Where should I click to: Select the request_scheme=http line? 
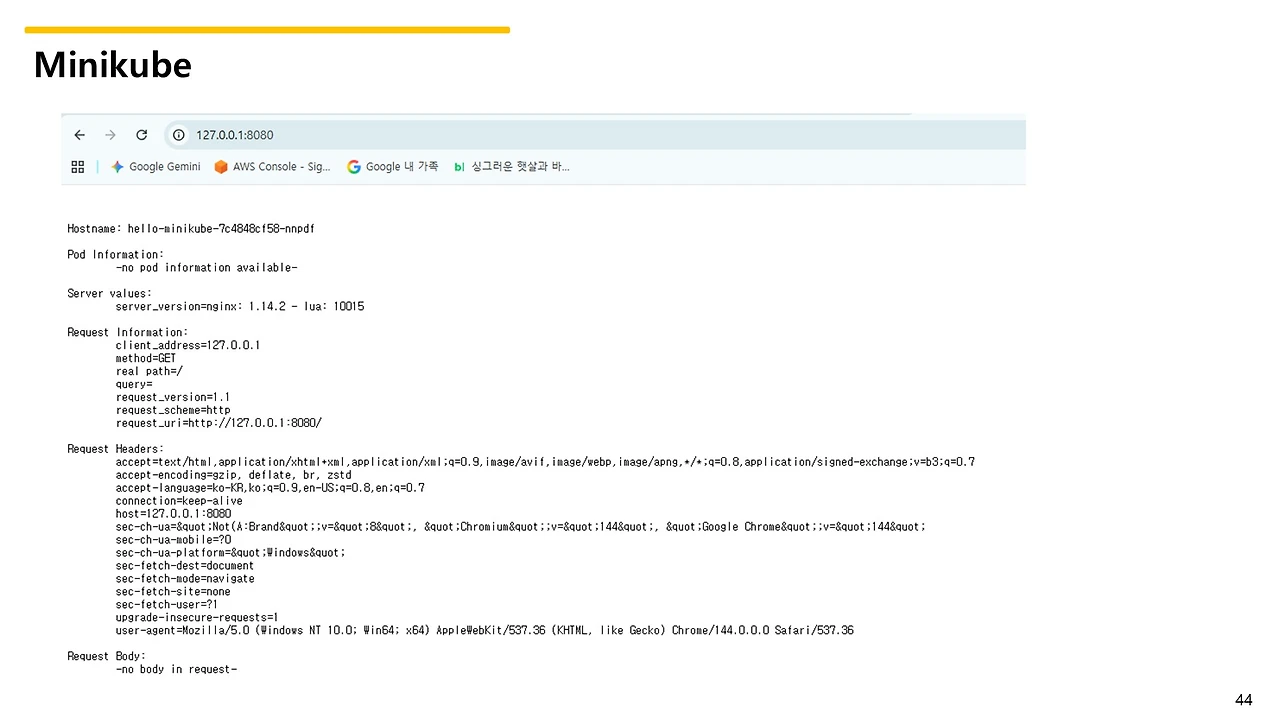(x=173, y=411)
